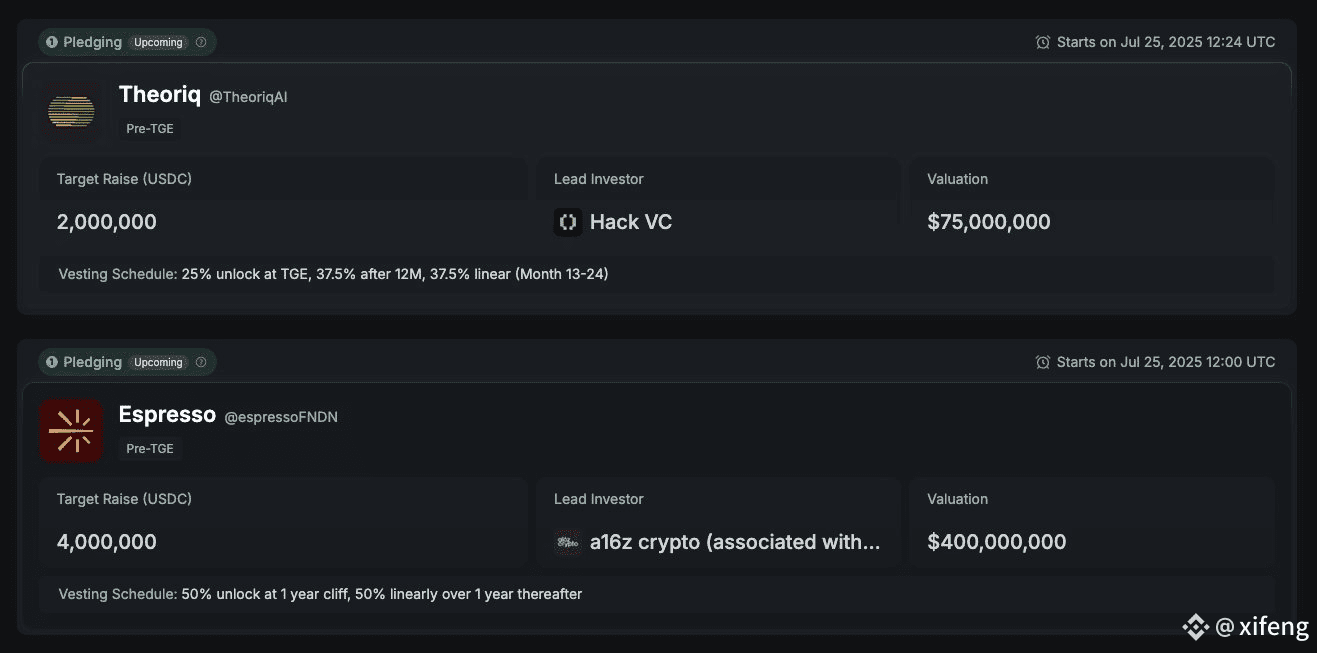Image resolution: width=1317 pixels, height=653 pixels.
Task: Click the Espresso project logo
Action: tap(71, 431)
